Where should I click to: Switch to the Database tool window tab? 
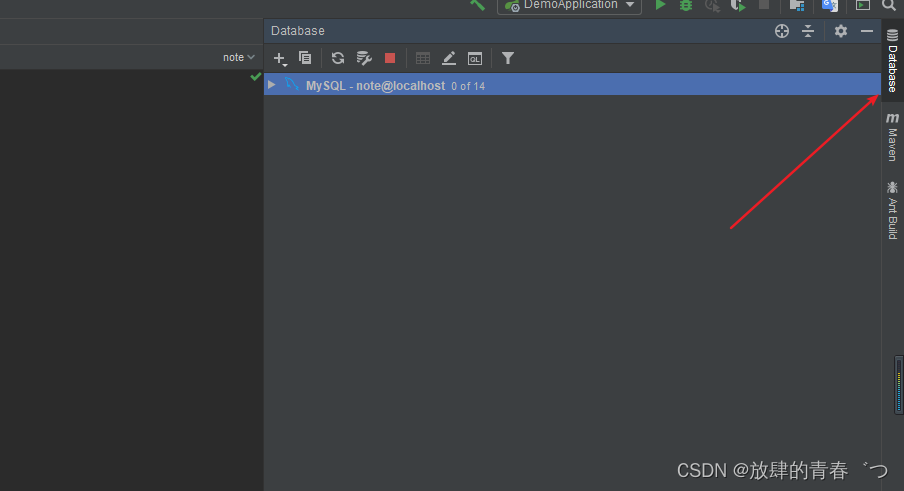coord(892,61)
